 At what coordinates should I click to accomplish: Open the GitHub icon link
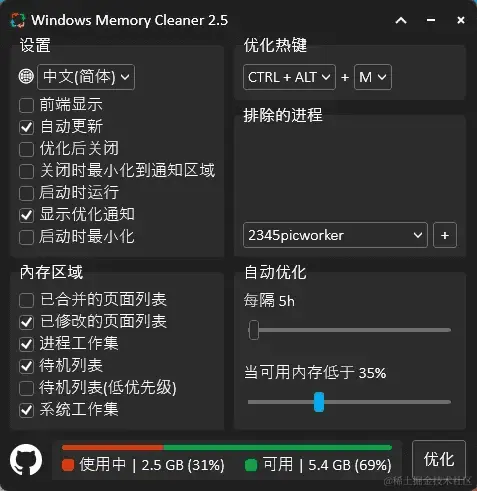click(26, 460)
